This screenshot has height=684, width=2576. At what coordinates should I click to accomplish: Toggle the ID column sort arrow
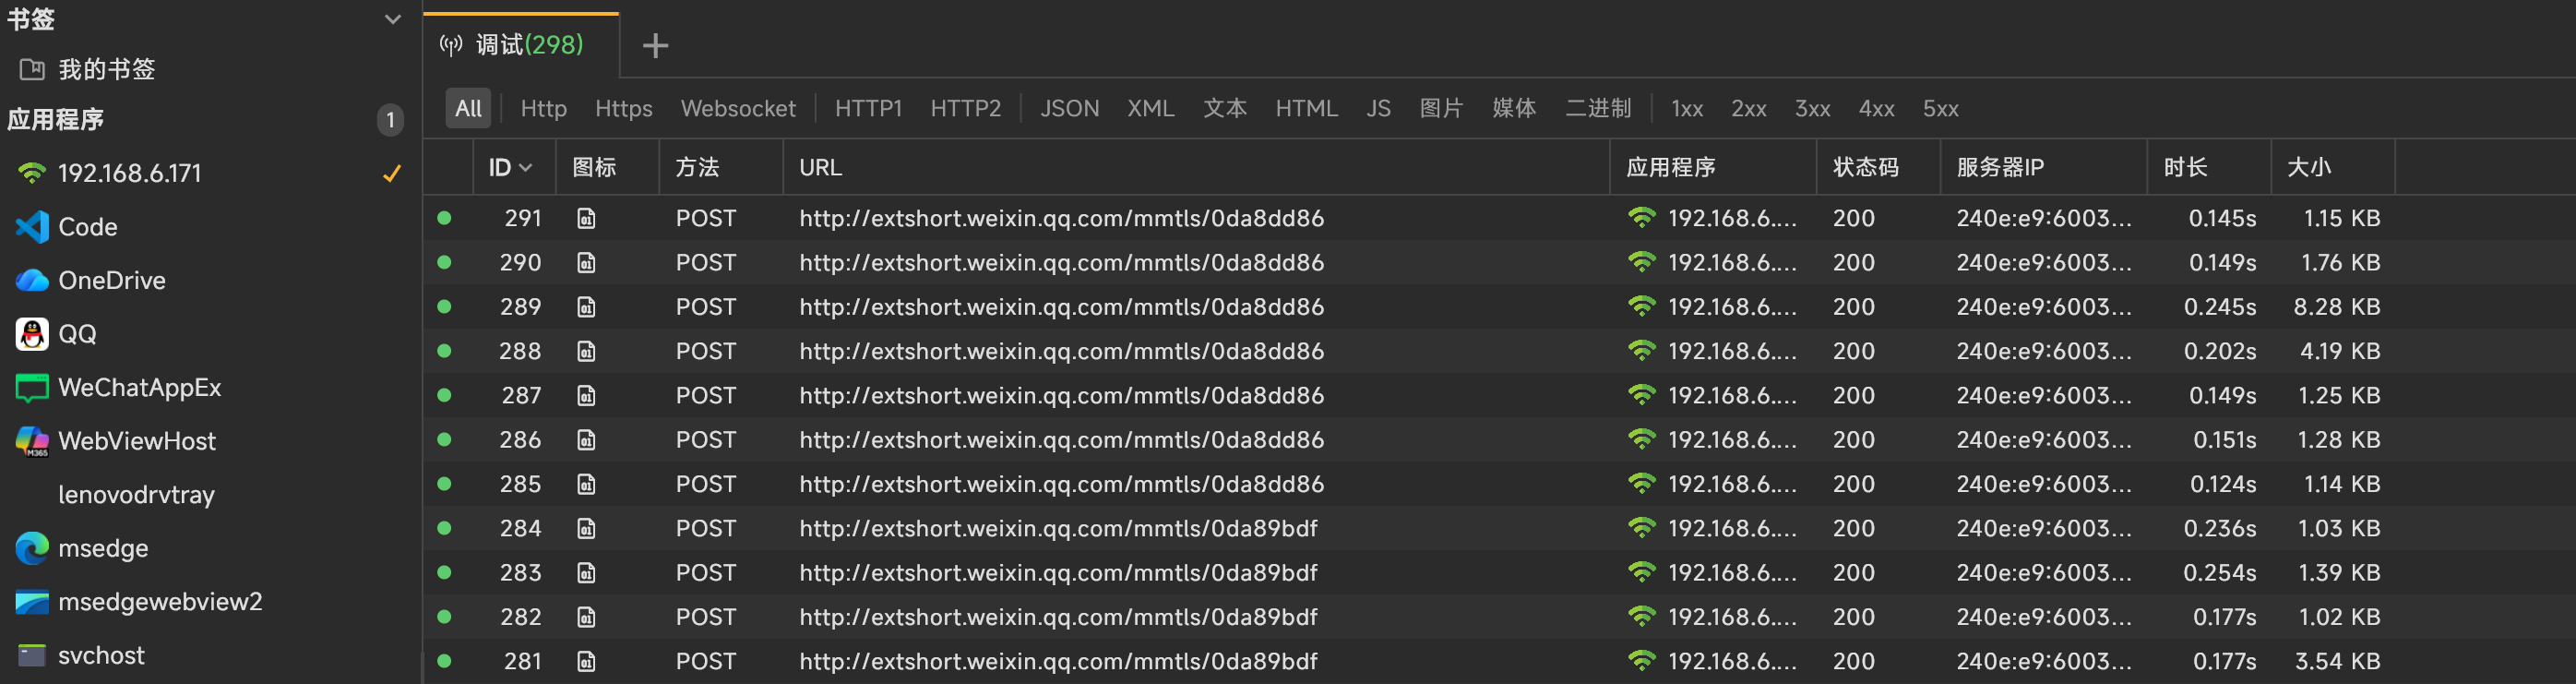(x=526, y=168)
